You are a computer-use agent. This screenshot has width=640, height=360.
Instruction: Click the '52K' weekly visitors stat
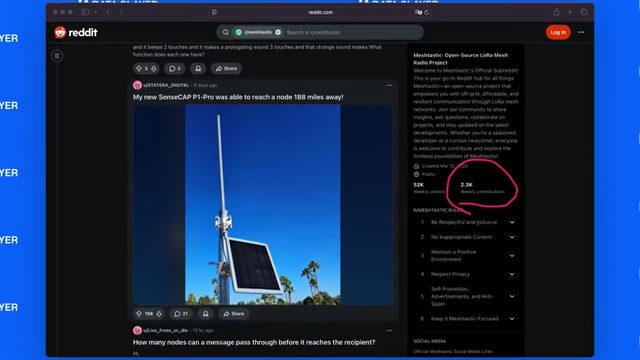click(x=418, y=185)
